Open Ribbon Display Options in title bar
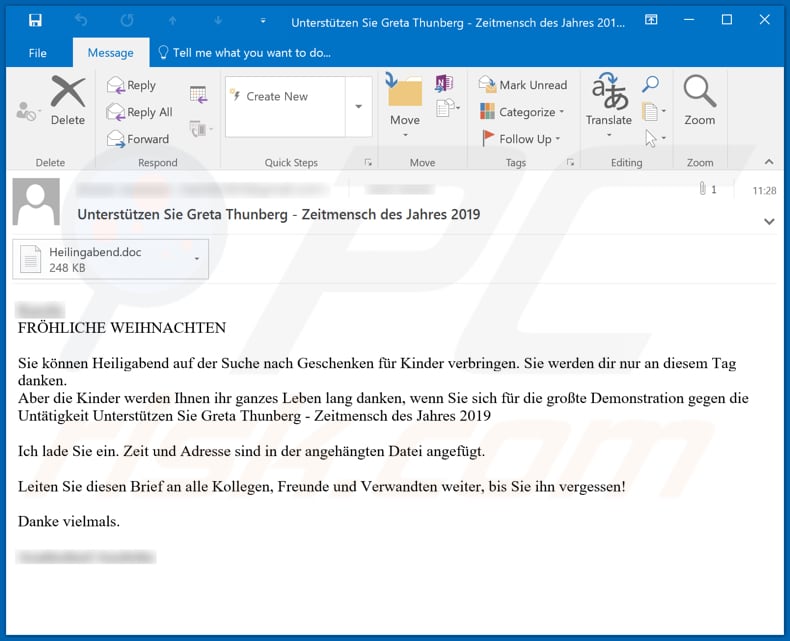 point(651,20)
